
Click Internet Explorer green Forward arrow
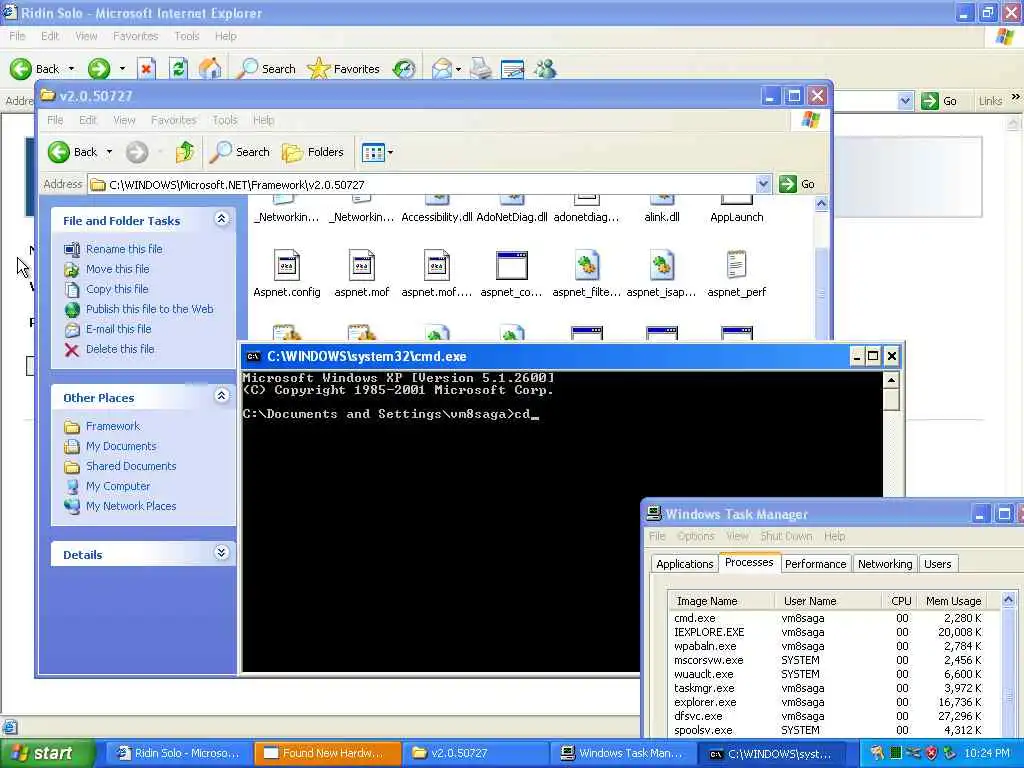(99, 69)
